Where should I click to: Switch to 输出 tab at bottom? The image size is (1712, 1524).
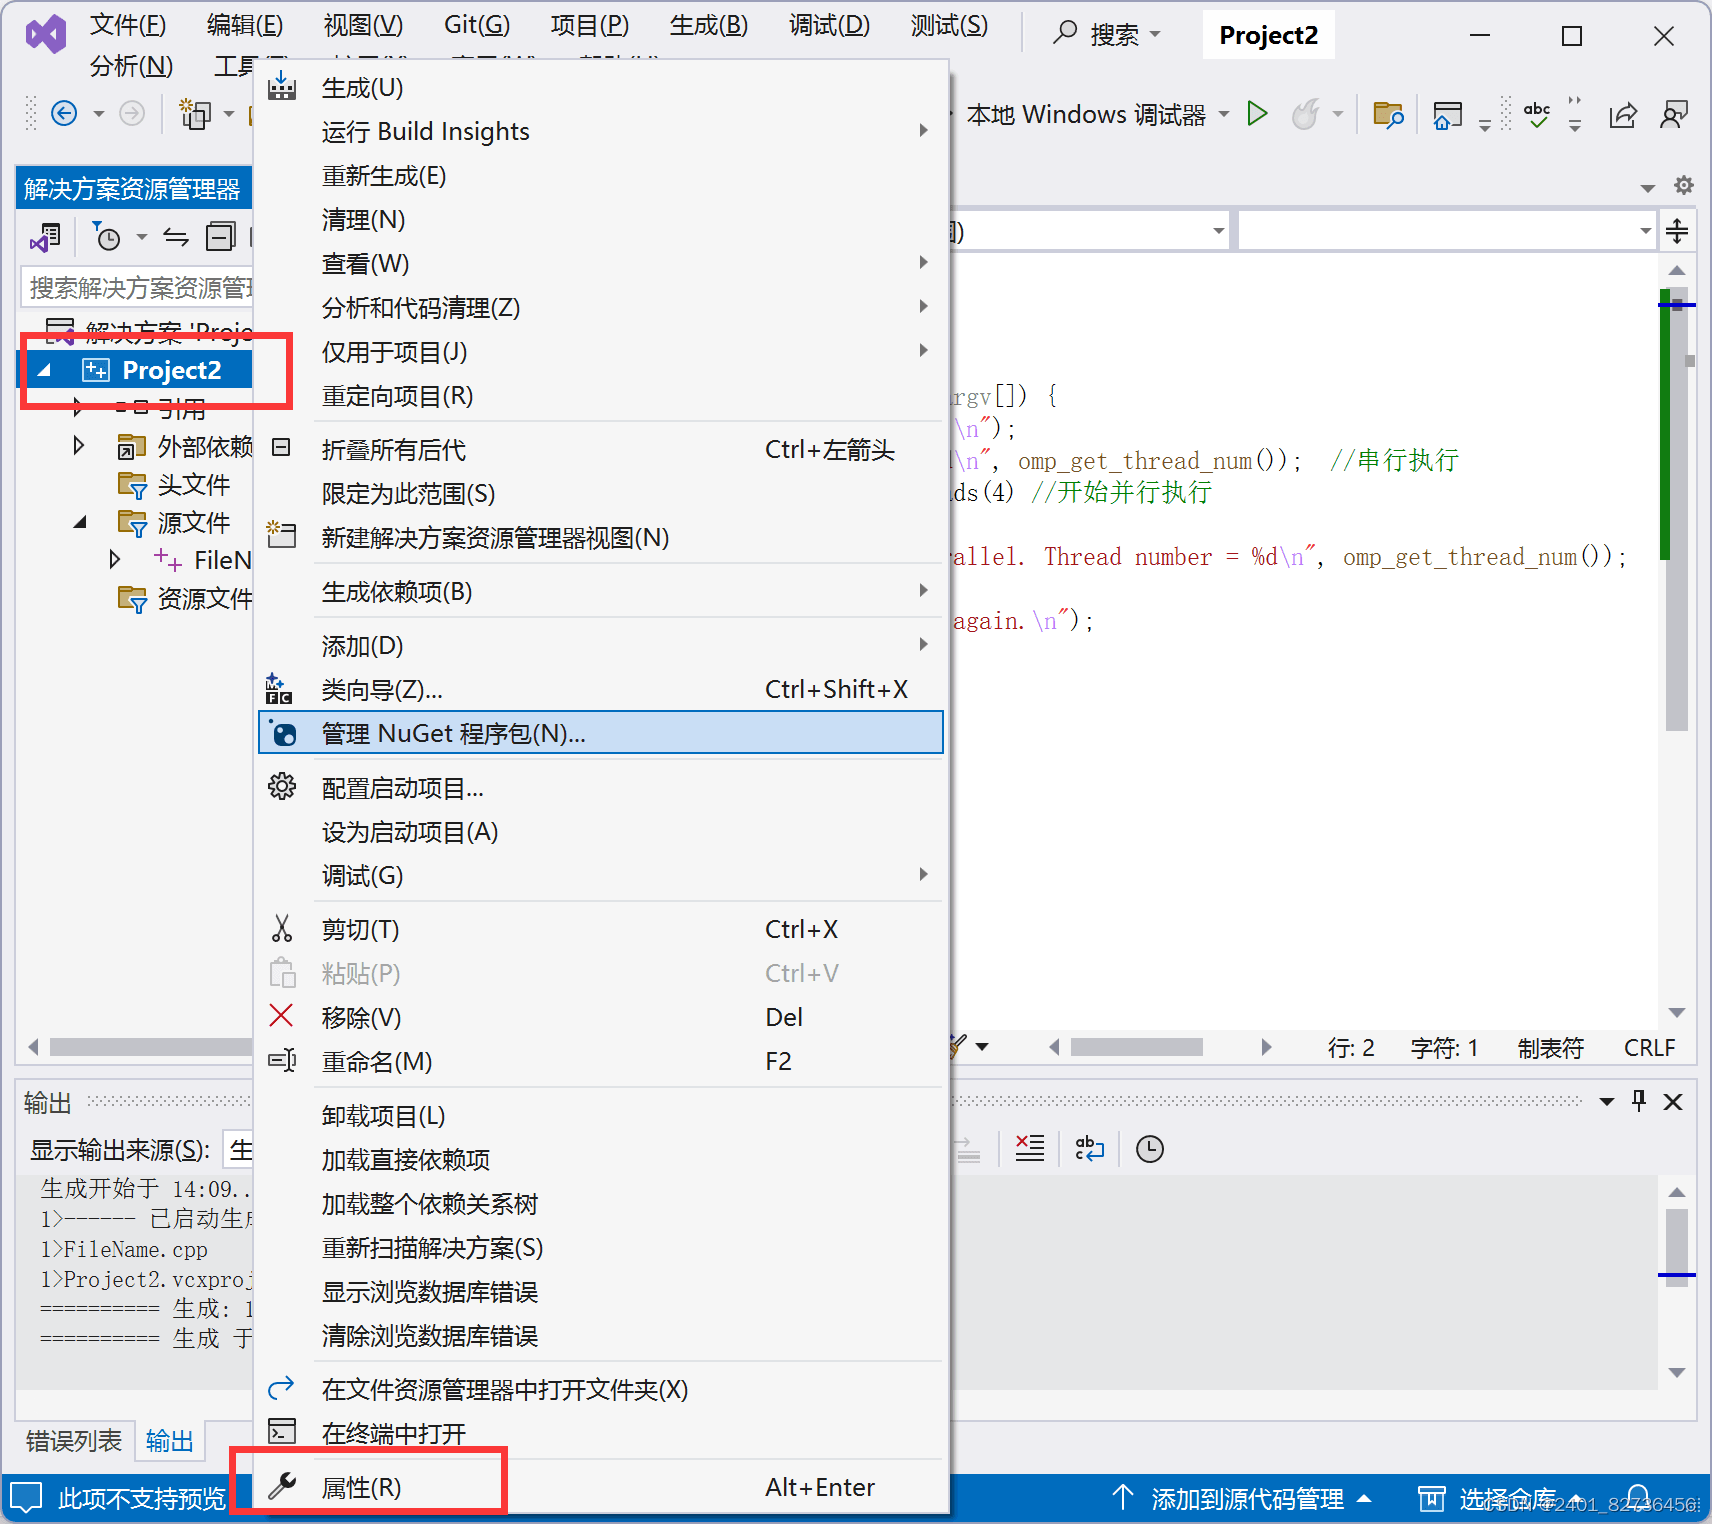coord(169,1441)
